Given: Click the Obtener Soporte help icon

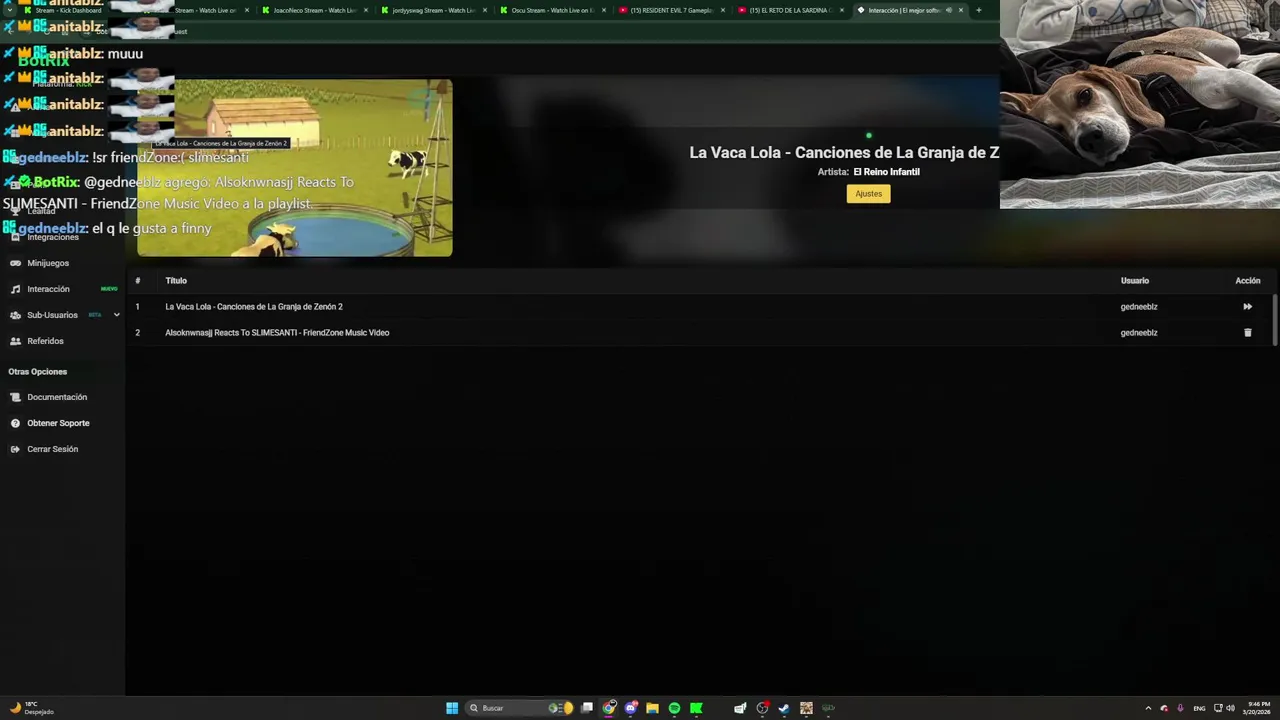Looking at the screenshot, I should (x=15, y=423).
